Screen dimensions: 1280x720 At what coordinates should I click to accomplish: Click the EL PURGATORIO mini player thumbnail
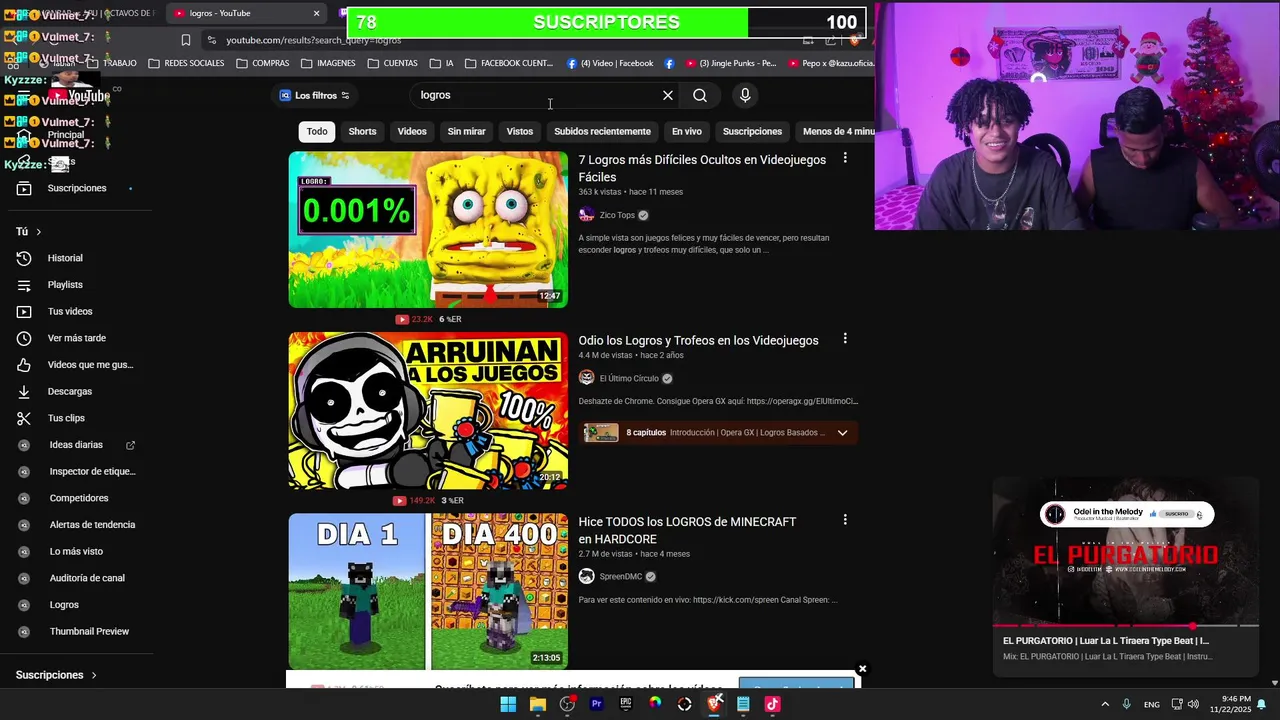pyautogui.click(x=1126, y=552)
